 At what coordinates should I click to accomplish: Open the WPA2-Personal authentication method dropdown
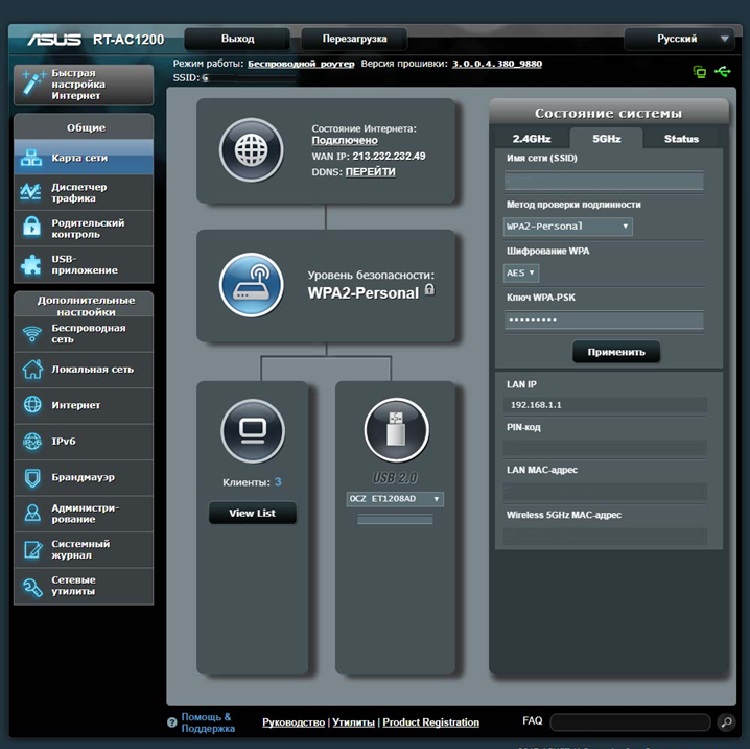568,227
